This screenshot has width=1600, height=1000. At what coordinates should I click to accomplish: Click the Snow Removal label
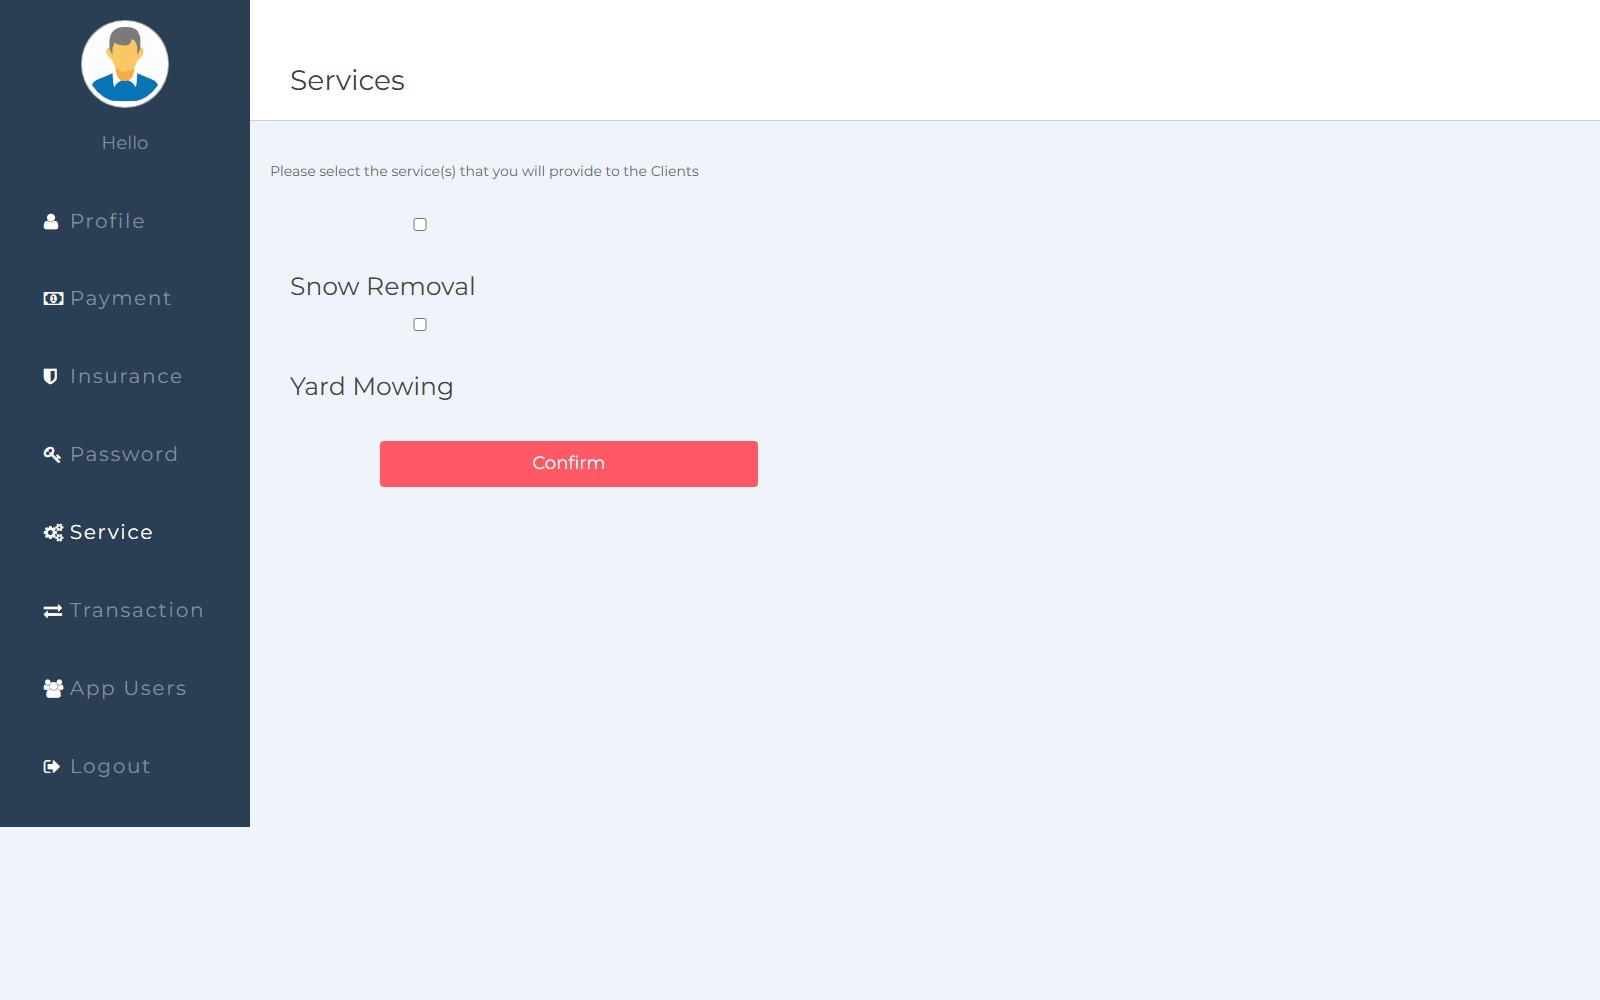pos(382,287)
